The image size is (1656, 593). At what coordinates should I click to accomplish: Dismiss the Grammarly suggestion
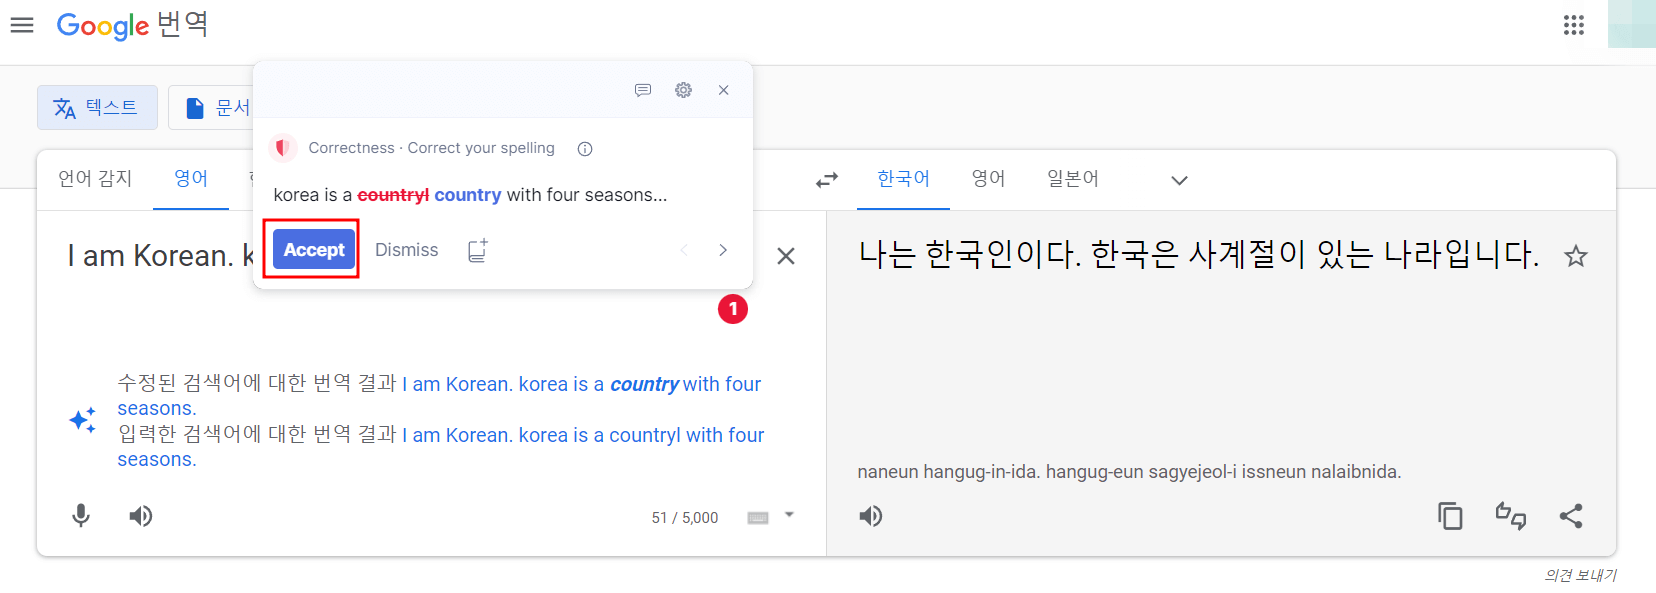(x=406, y=250)
